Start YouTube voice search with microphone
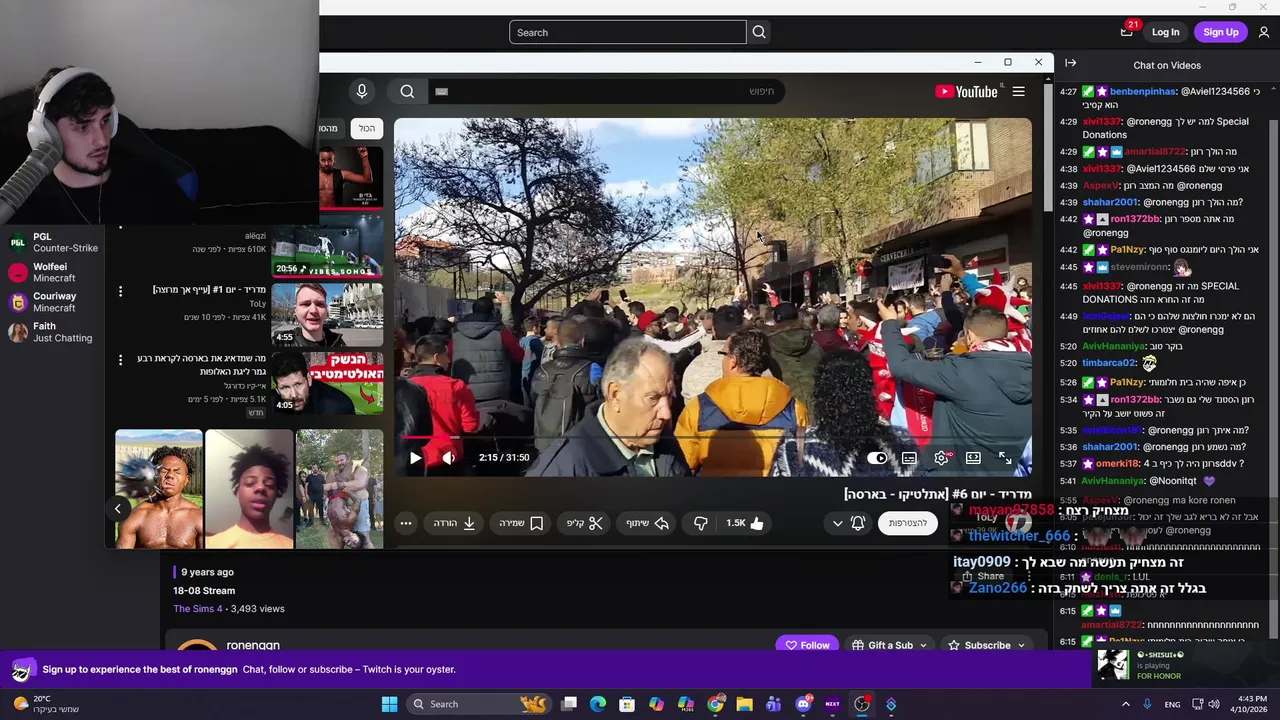The width and height of the screenshot is (1280, 720). [362, 92]
